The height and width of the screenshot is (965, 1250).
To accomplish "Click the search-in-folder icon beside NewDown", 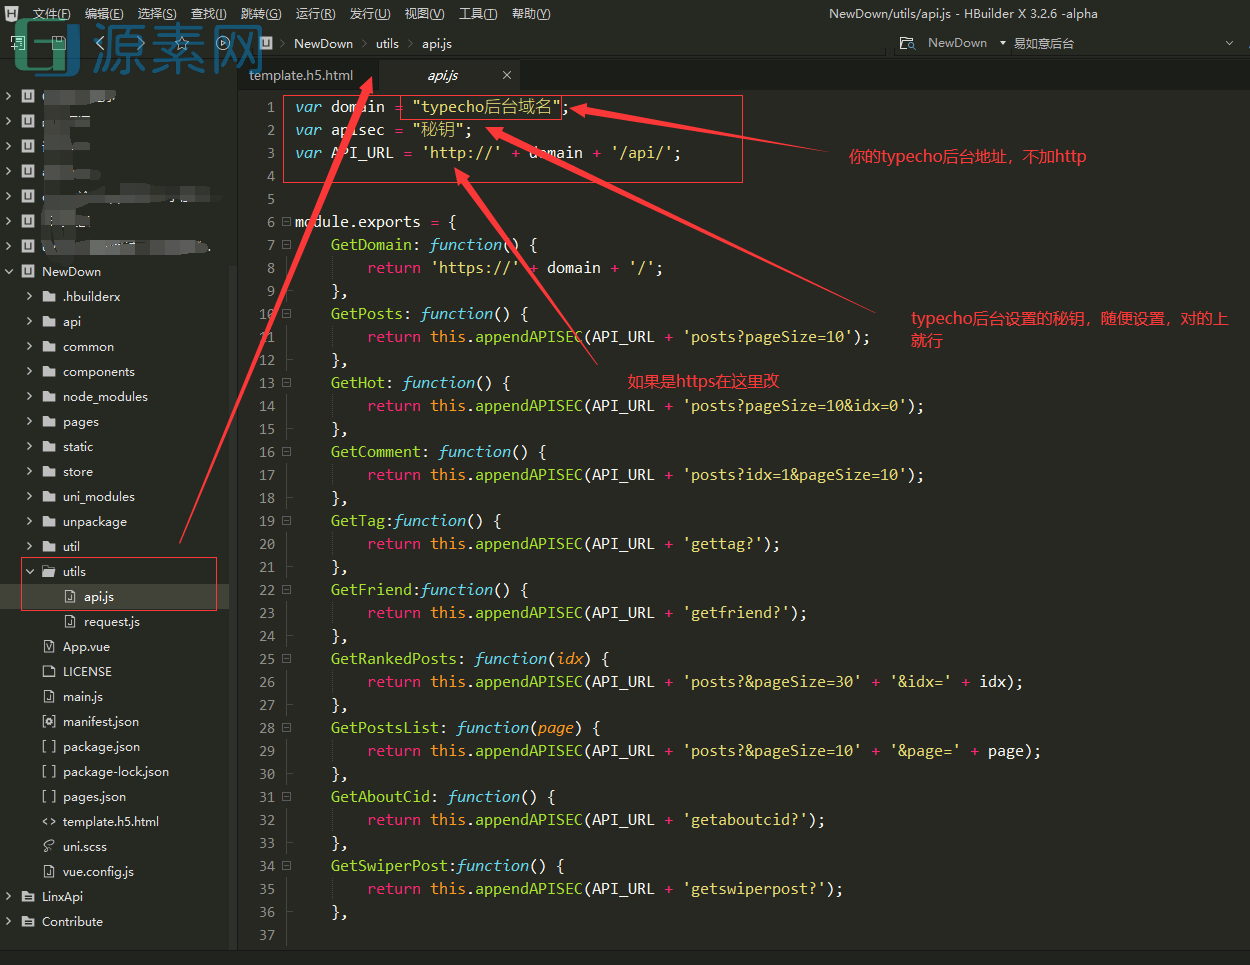I will coord(907,43).
